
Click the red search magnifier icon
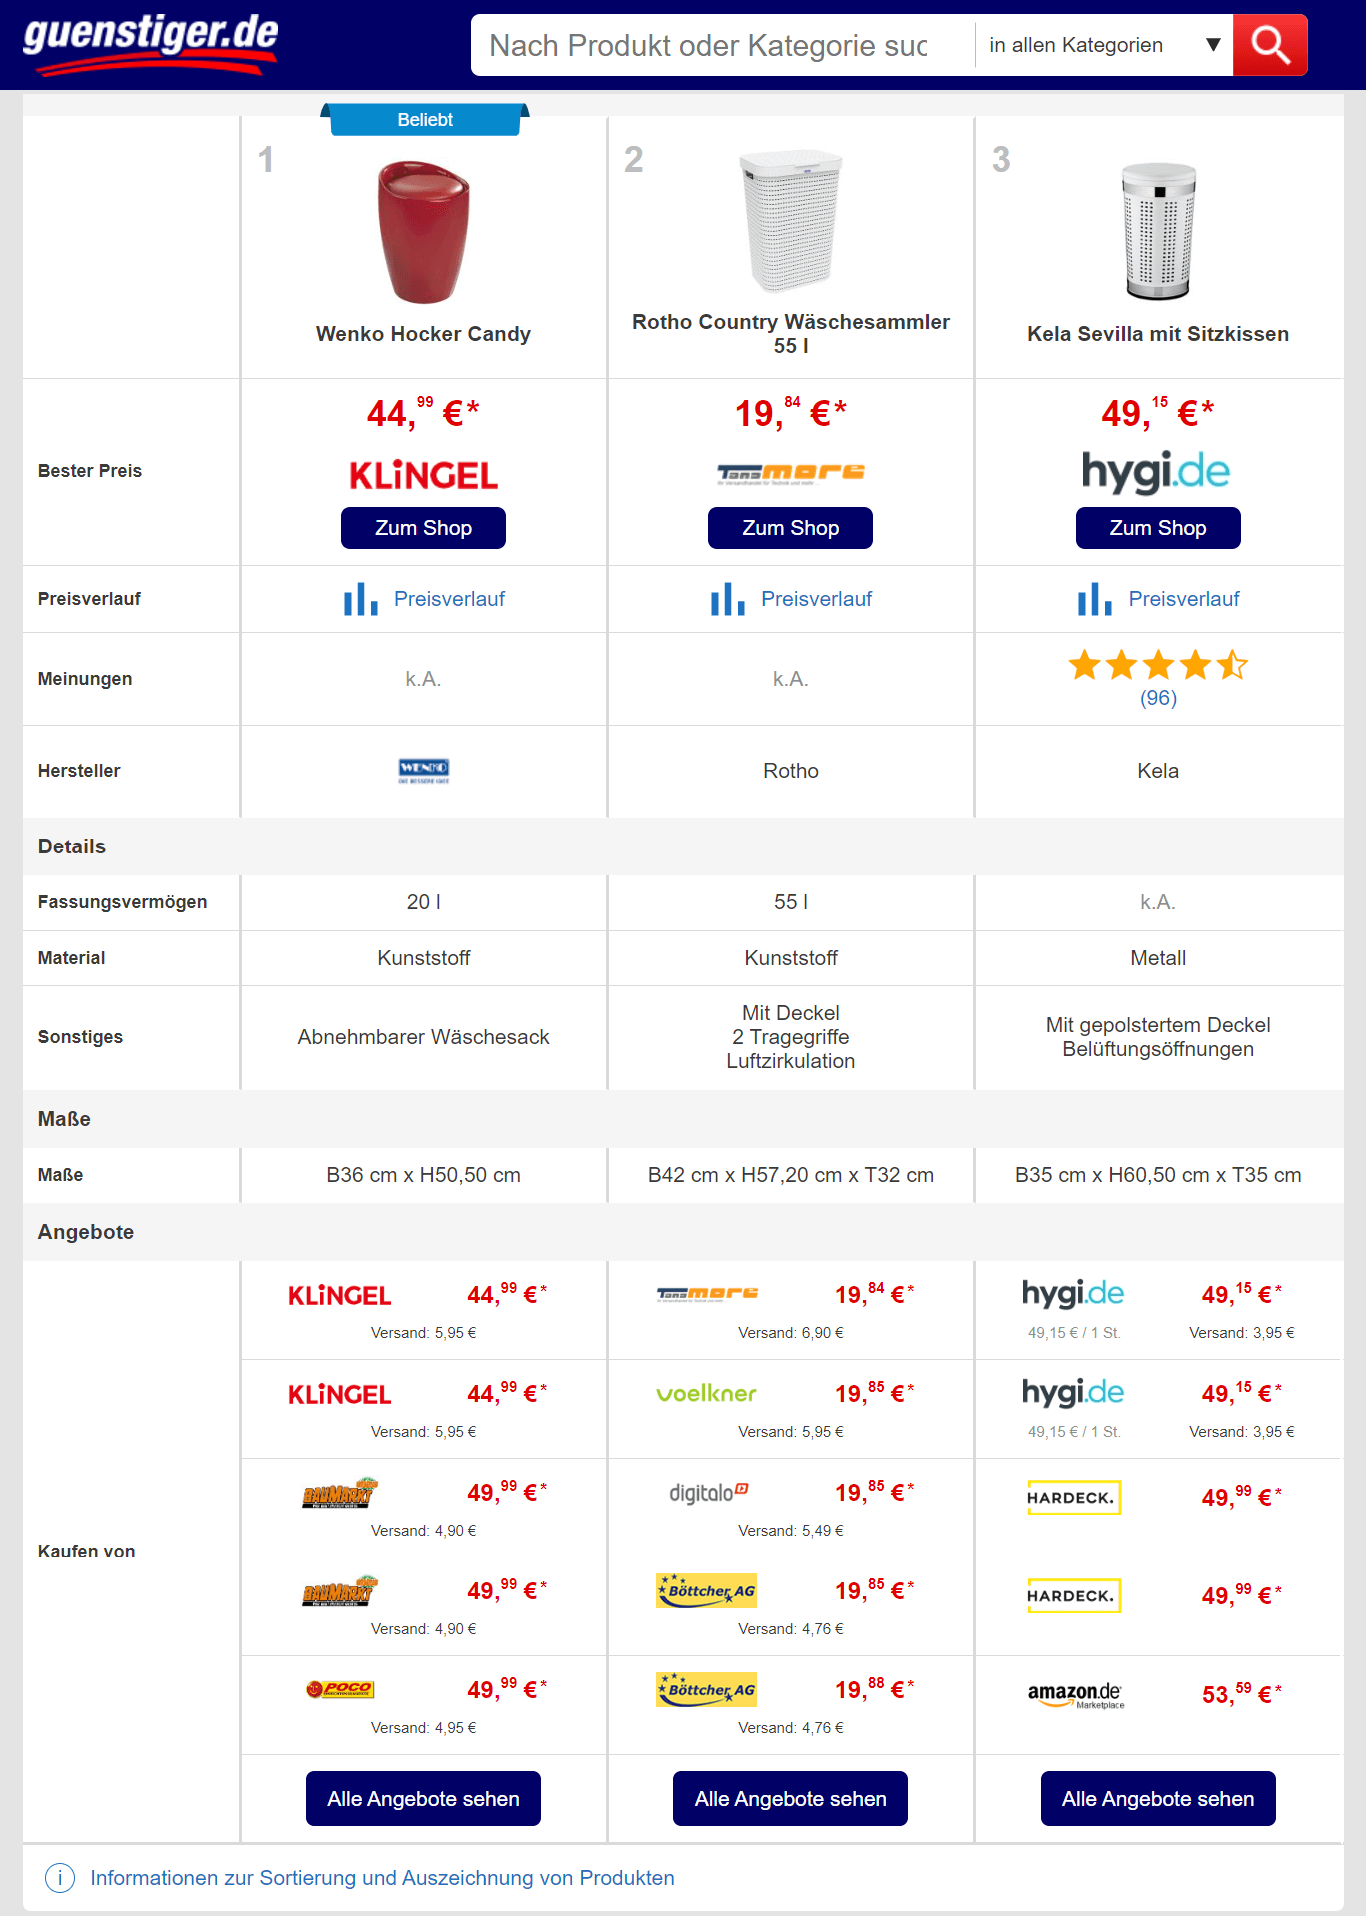click(x=1270, y=45)
